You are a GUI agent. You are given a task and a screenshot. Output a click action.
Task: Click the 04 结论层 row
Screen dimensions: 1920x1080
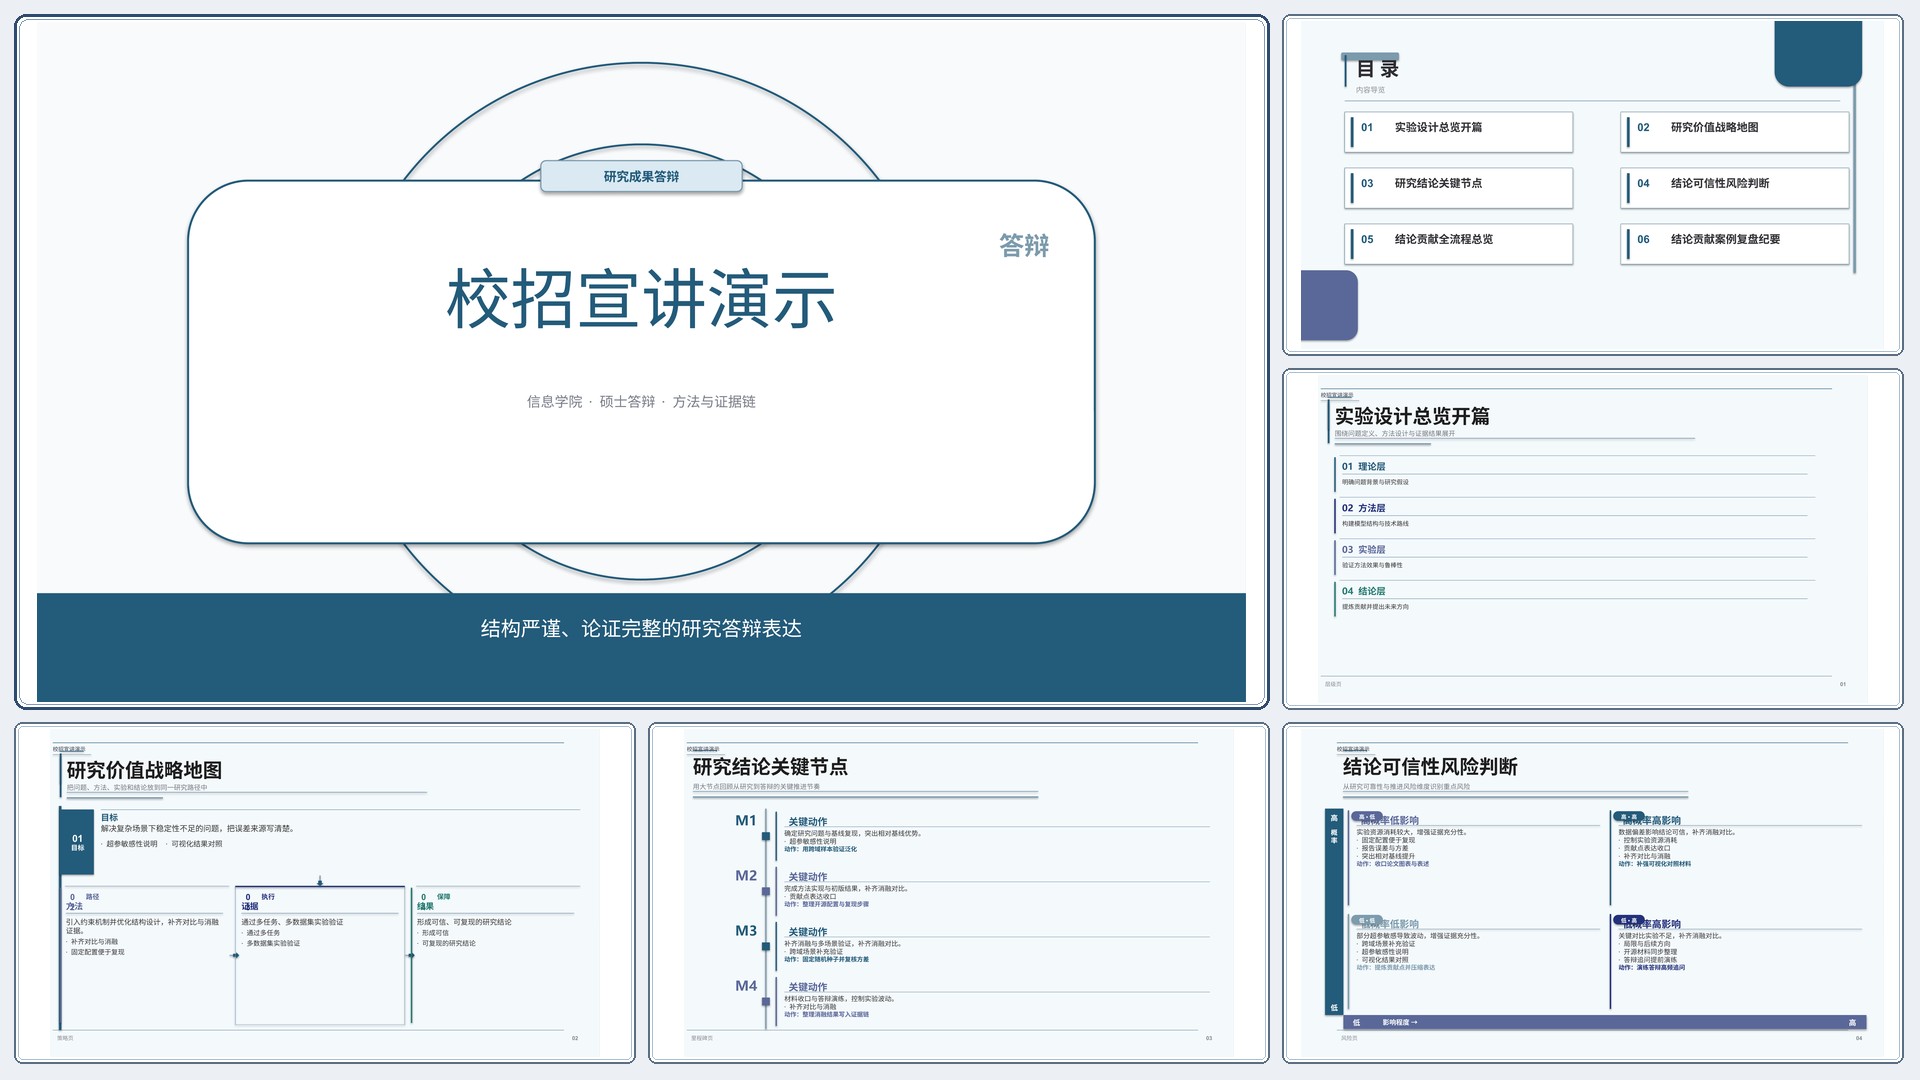(x=1572, y=598)
